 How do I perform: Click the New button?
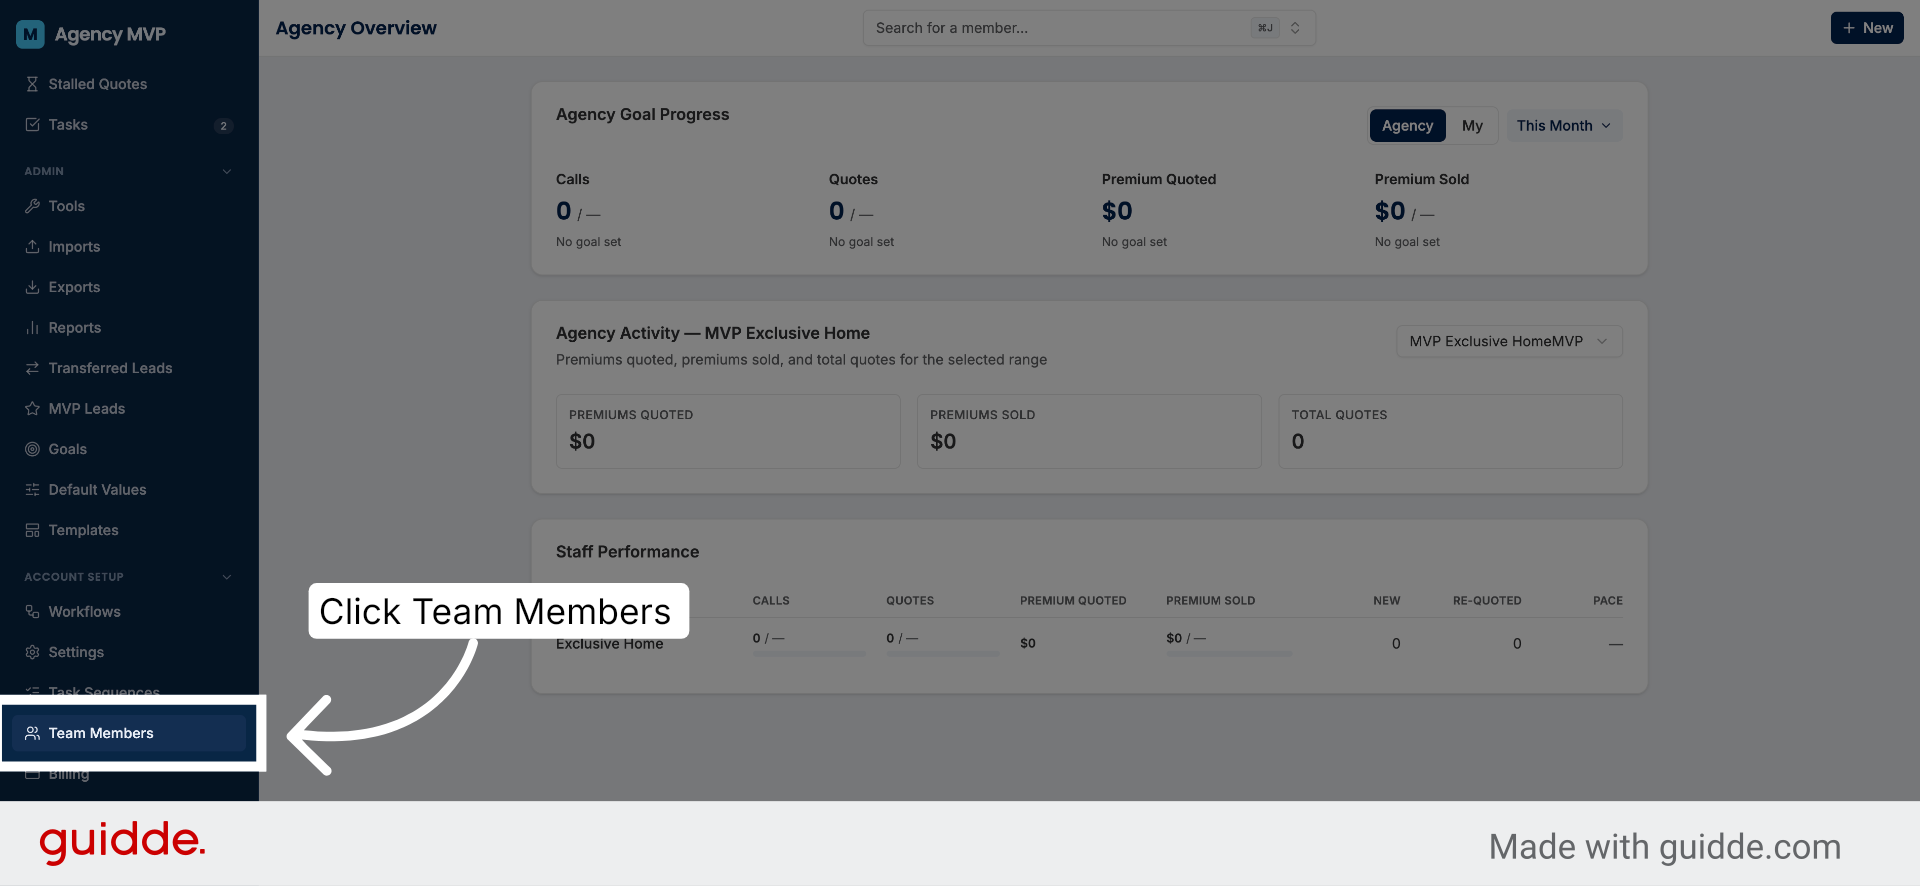tap(1867, 28)
